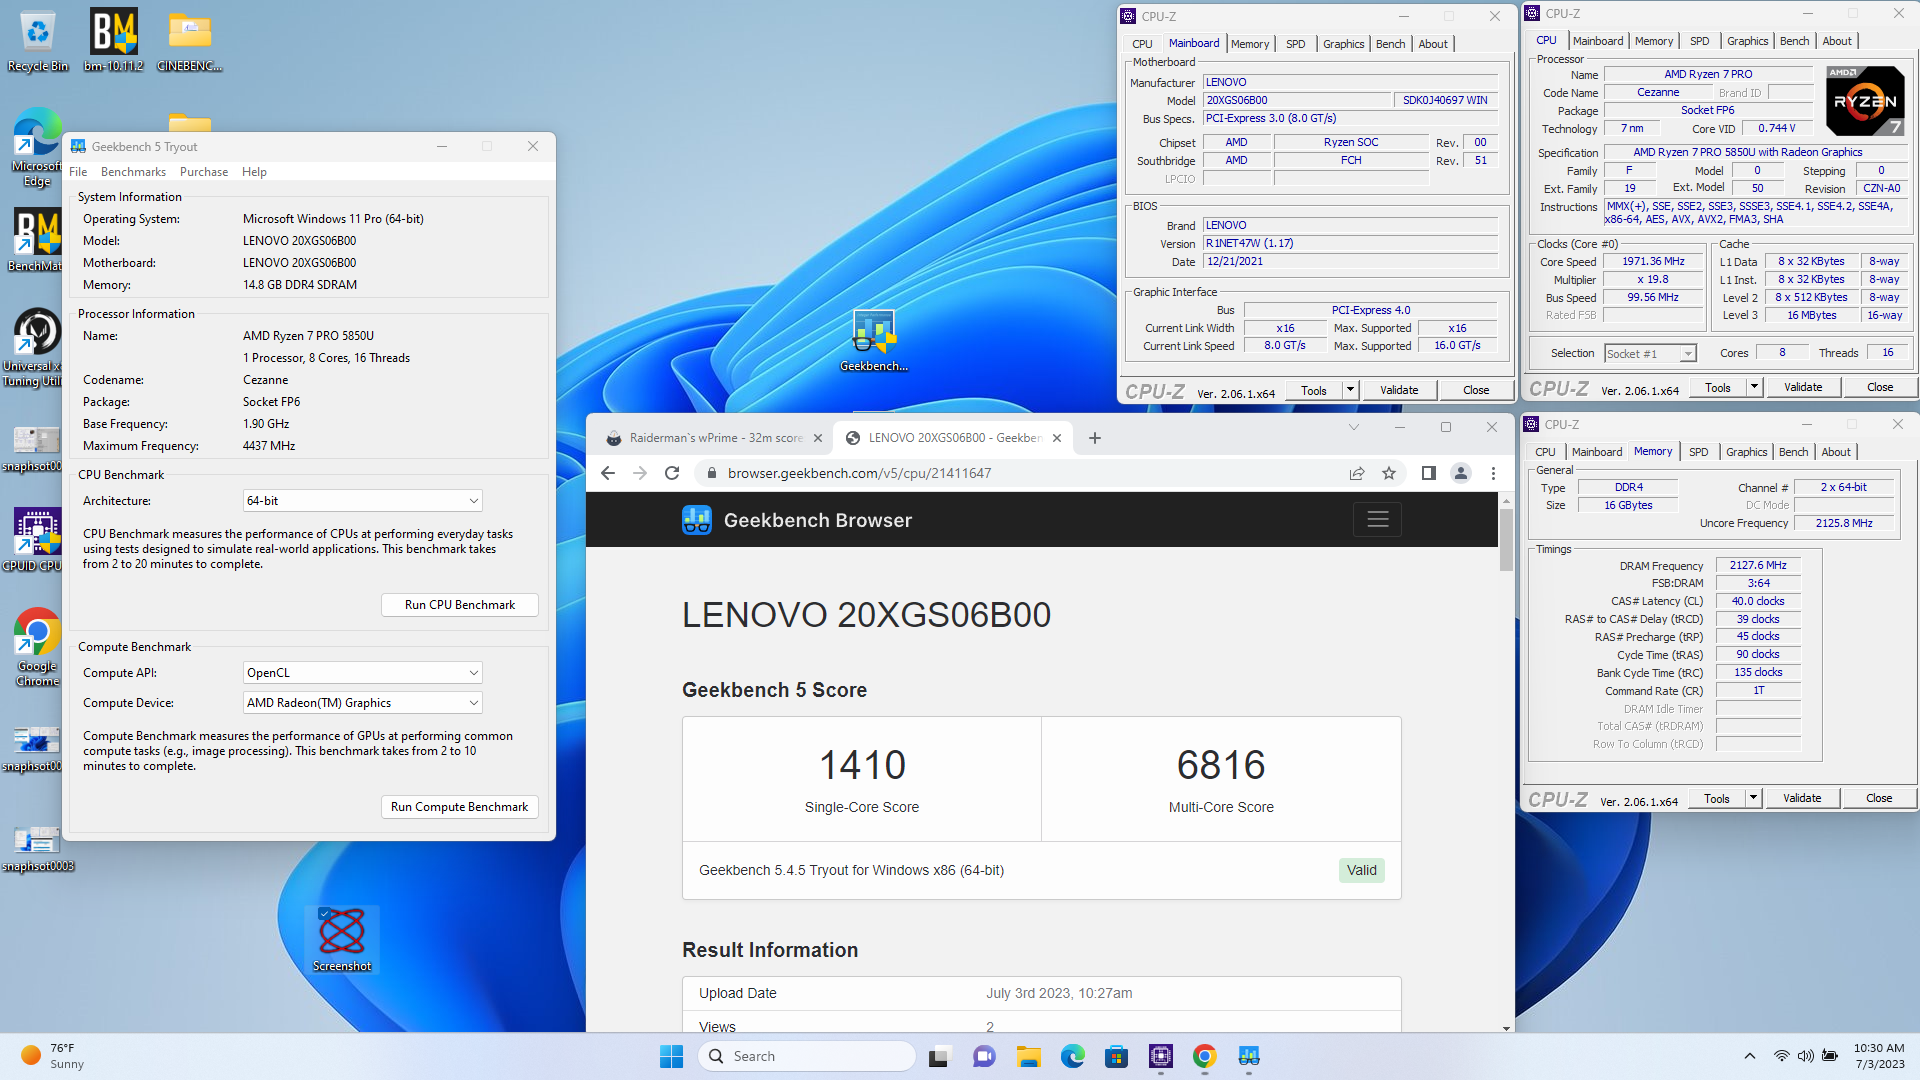Show hidden system tray icons

point(1749,1056)
